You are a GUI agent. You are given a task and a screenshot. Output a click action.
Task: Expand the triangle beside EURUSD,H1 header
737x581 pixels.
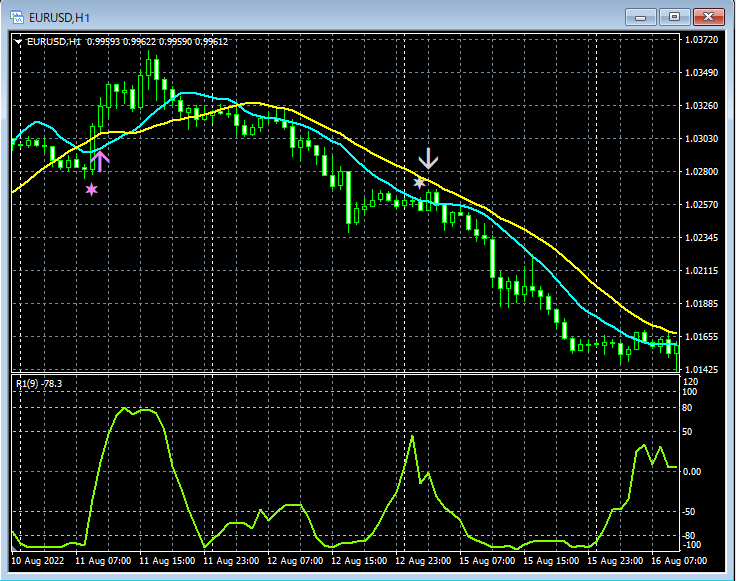click(18, 42)
